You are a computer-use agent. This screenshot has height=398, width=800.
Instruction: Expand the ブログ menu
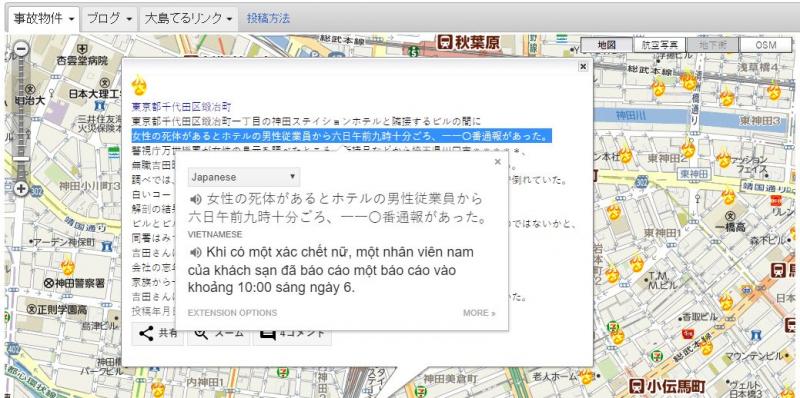109,19
